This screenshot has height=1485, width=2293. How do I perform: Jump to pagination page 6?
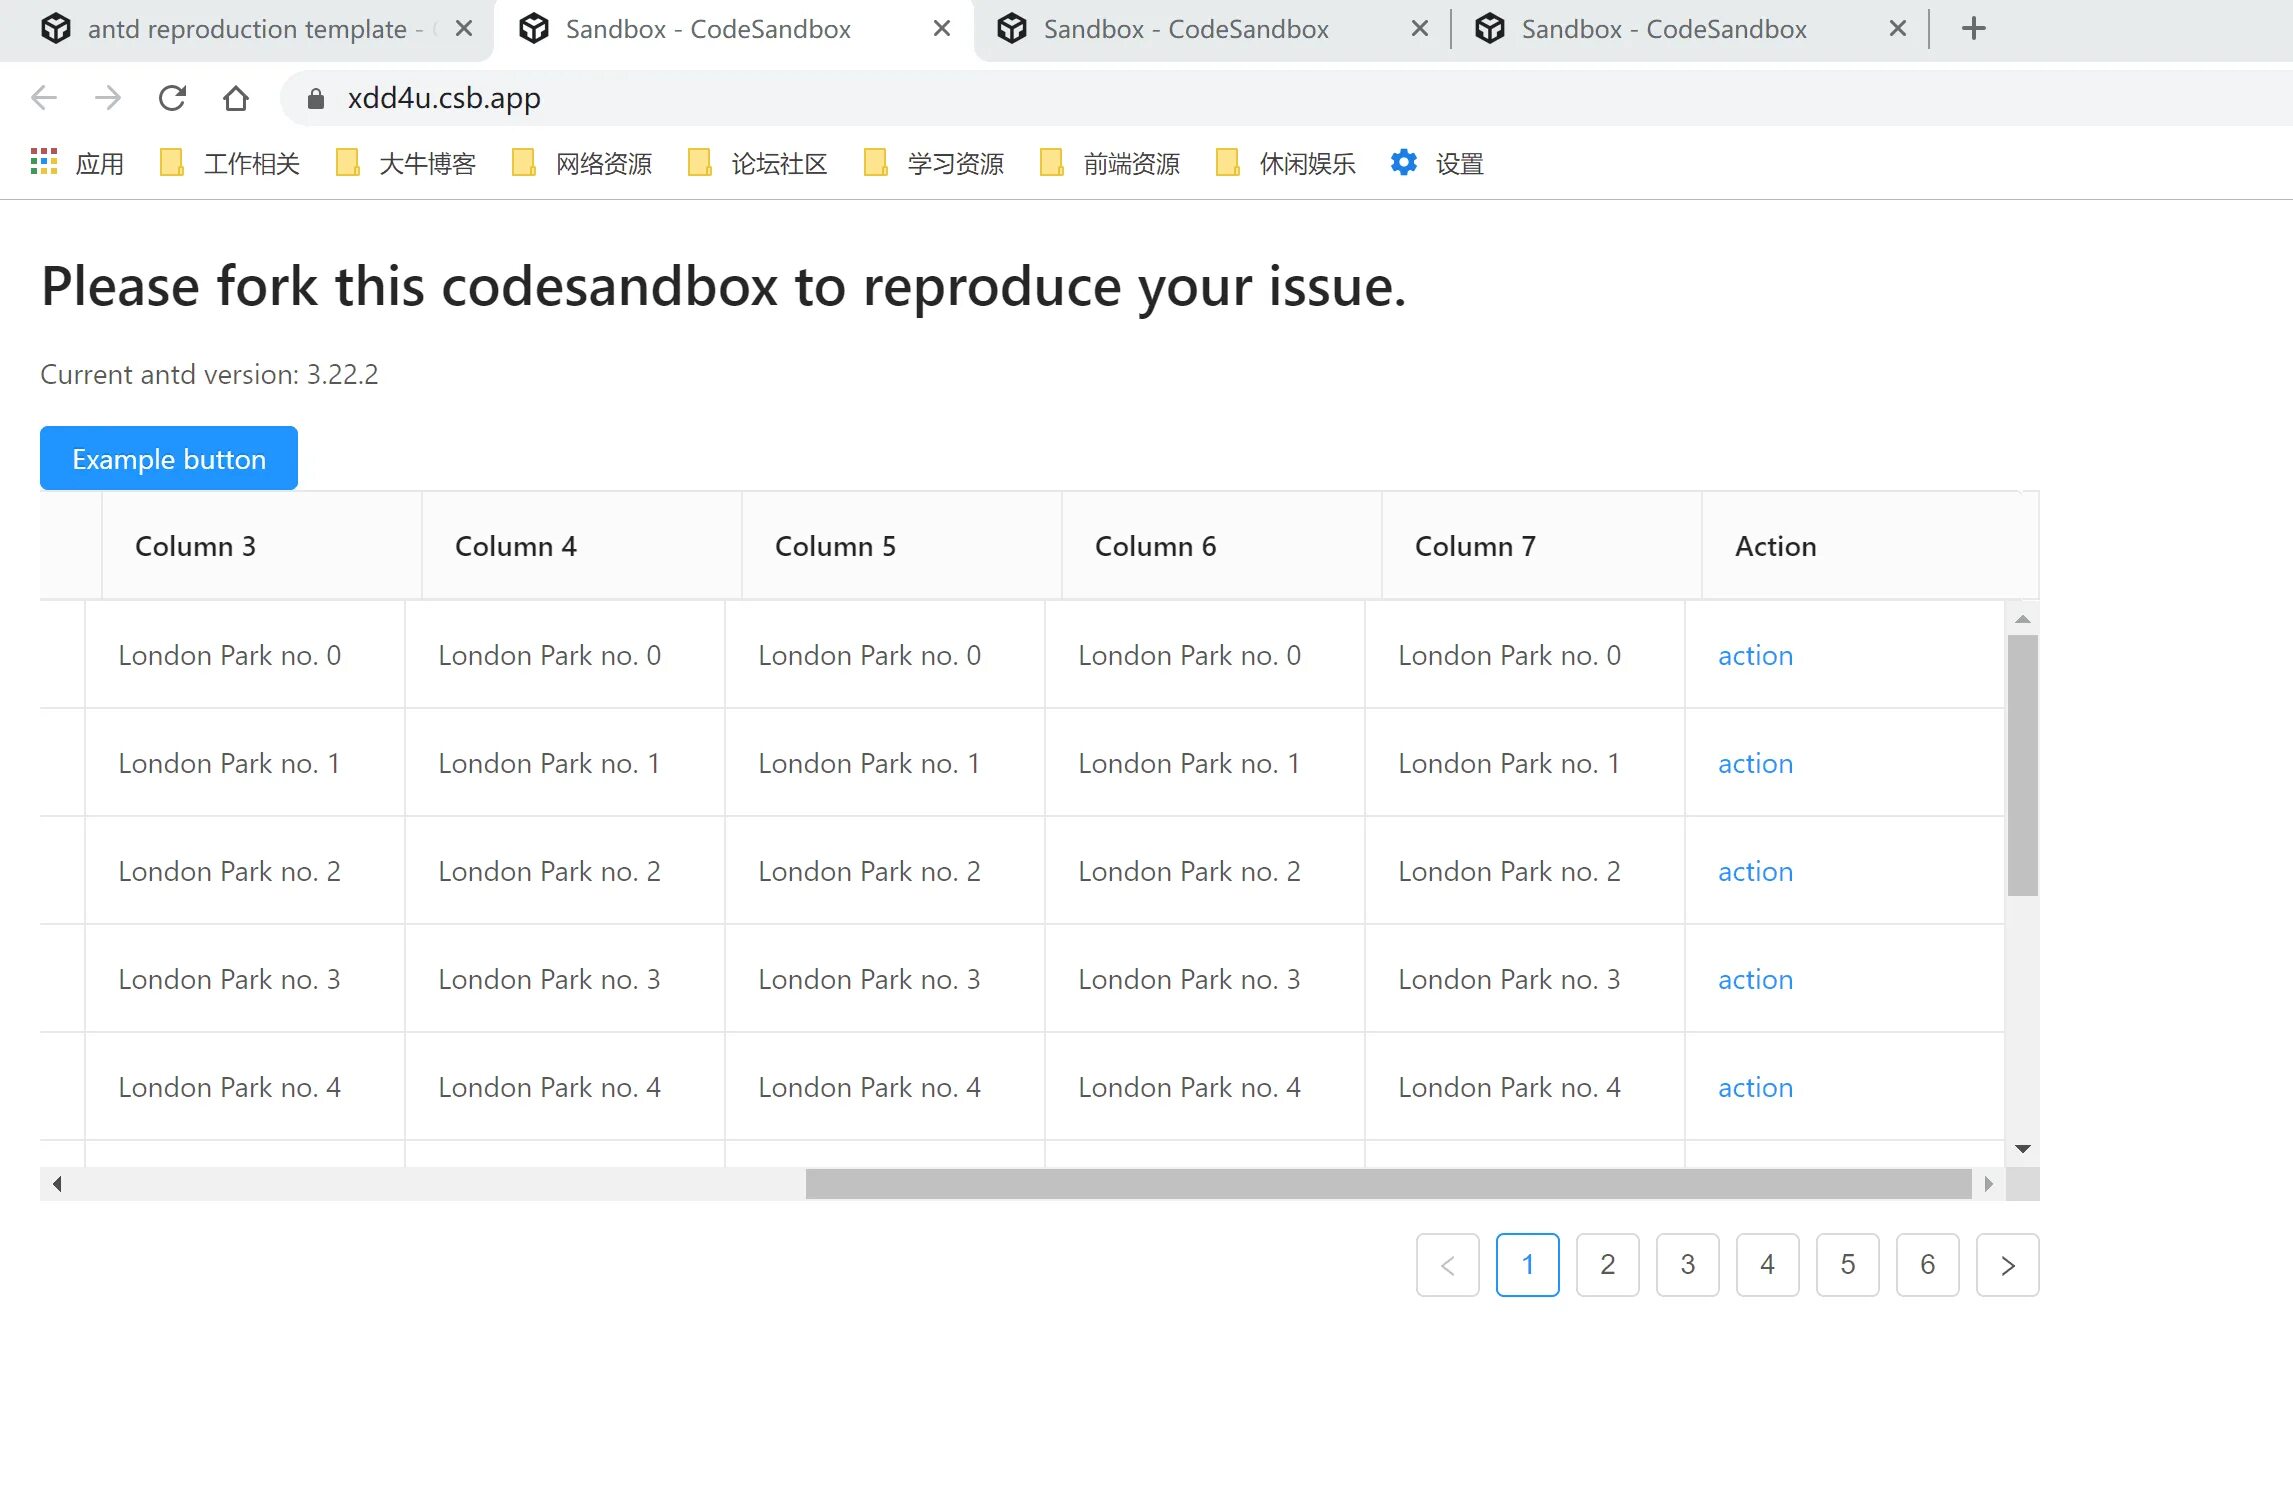tap(1927, 1265)
